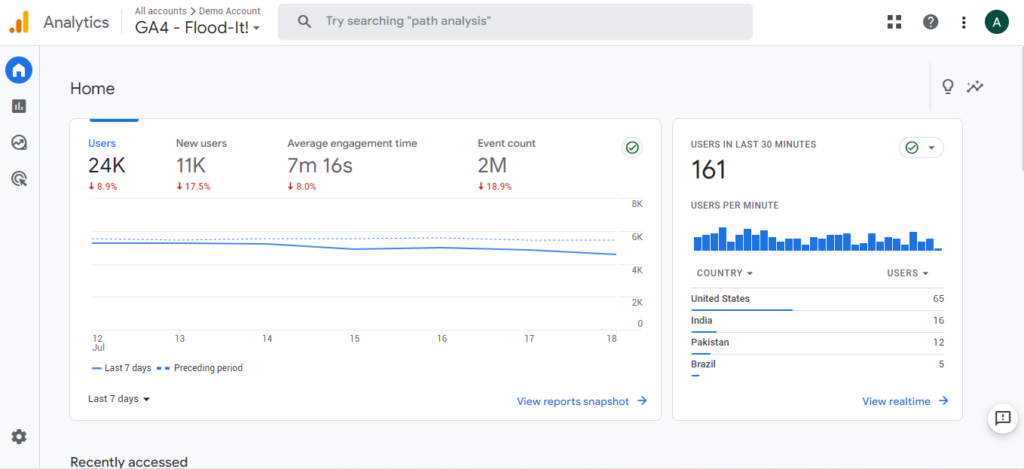Viewport: 1024px width, 469px height.
Task: Click in the search bar field
Action: [515, 21]
